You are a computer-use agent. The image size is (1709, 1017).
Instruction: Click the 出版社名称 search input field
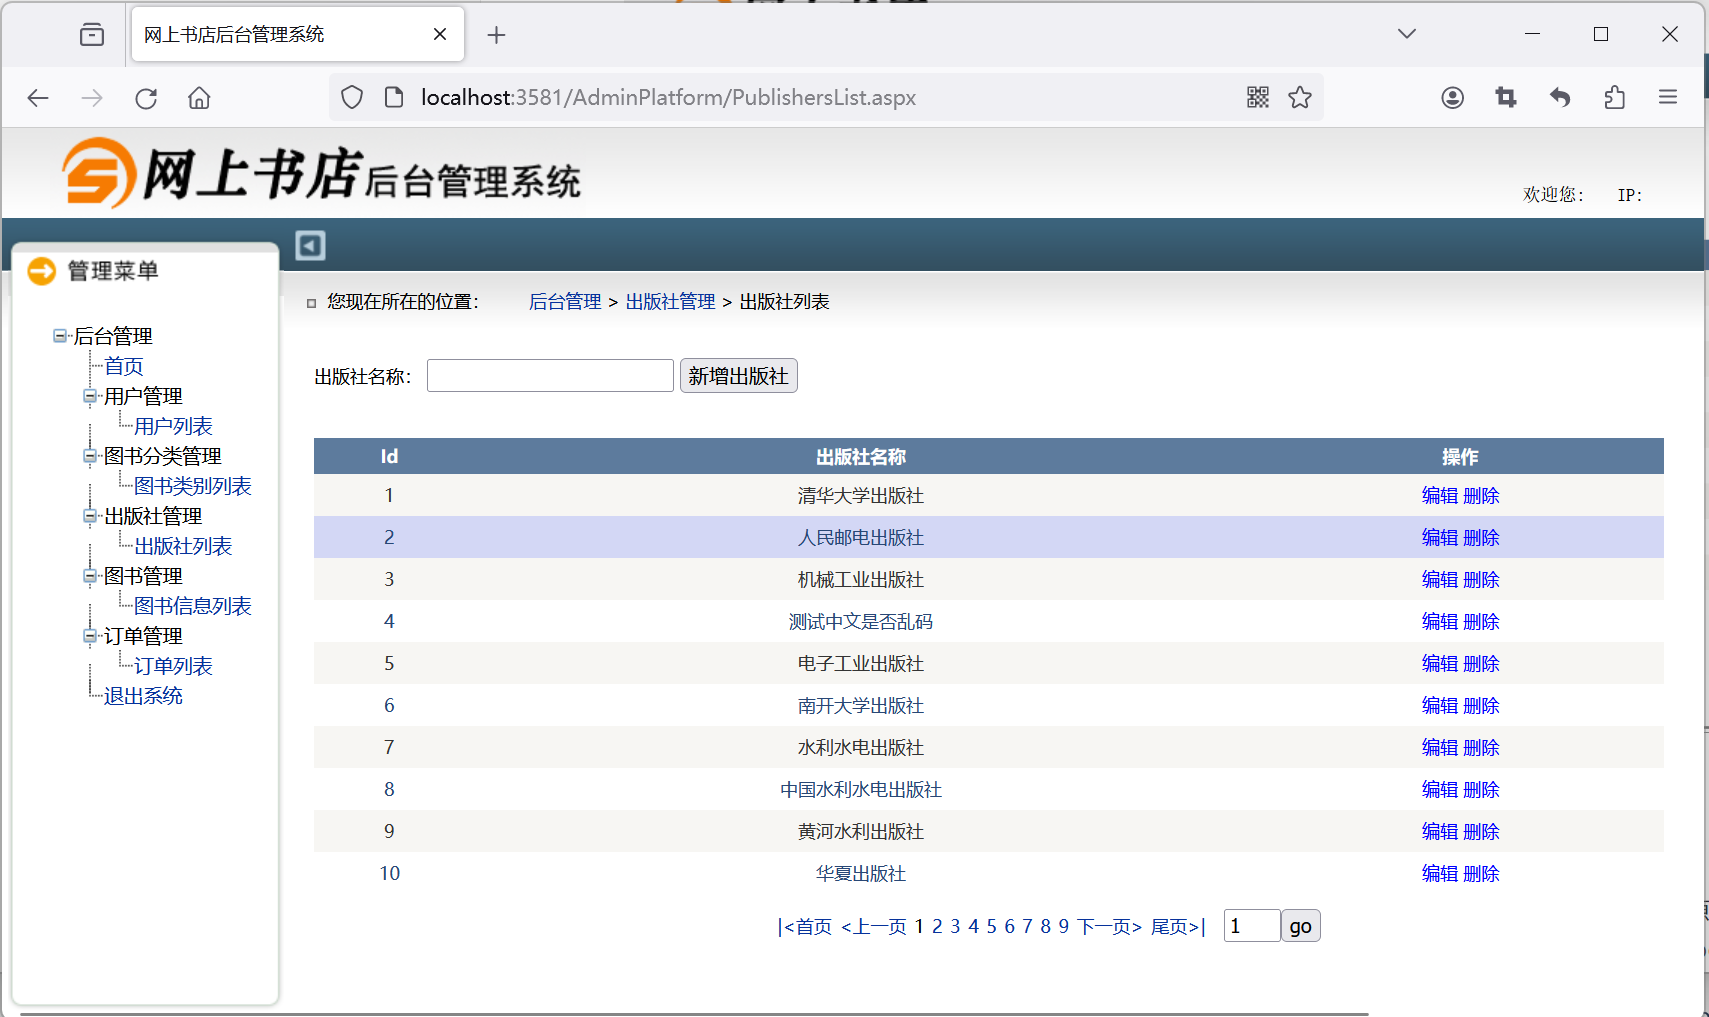pos(549,376)
